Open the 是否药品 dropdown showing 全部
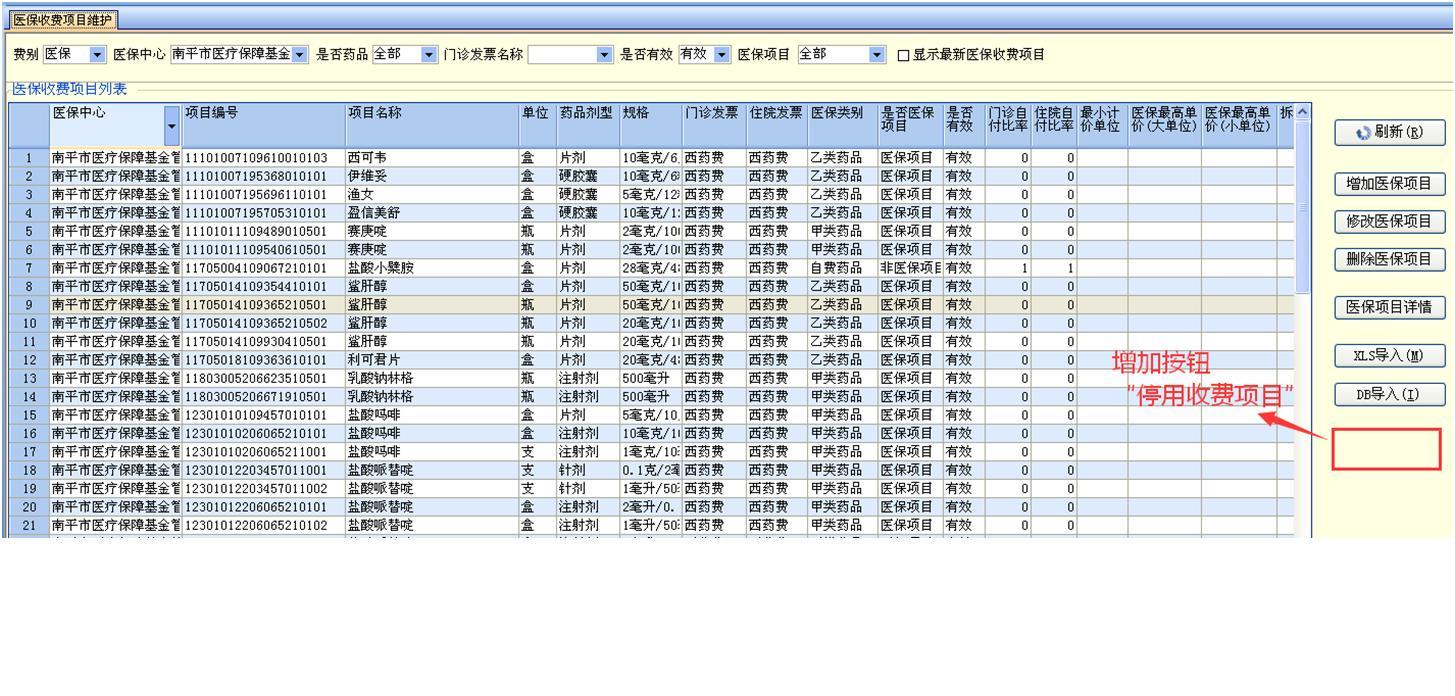The height and width of the screenshot is (696, 1455). (x=430, y=54)
